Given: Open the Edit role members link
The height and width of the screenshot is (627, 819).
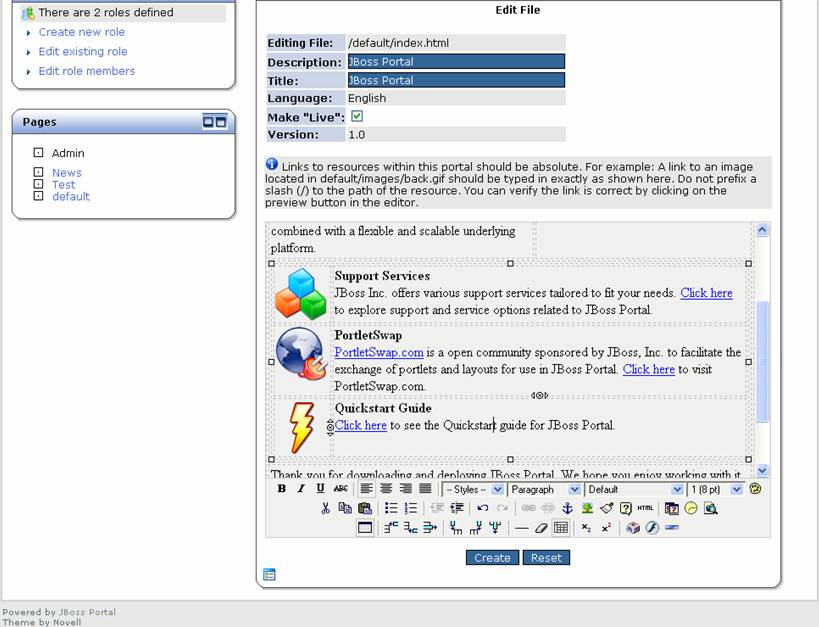Looking at the screenshot, I should point(87,71).
